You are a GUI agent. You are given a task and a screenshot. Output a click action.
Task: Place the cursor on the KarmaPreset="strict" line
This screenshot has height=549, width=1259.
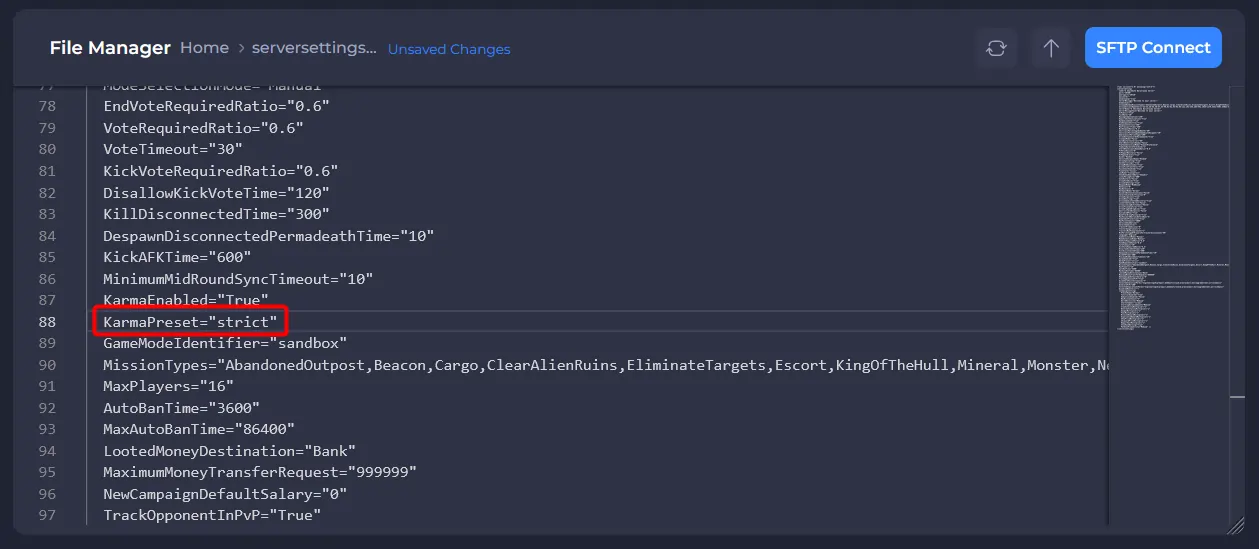pos(190,322)
